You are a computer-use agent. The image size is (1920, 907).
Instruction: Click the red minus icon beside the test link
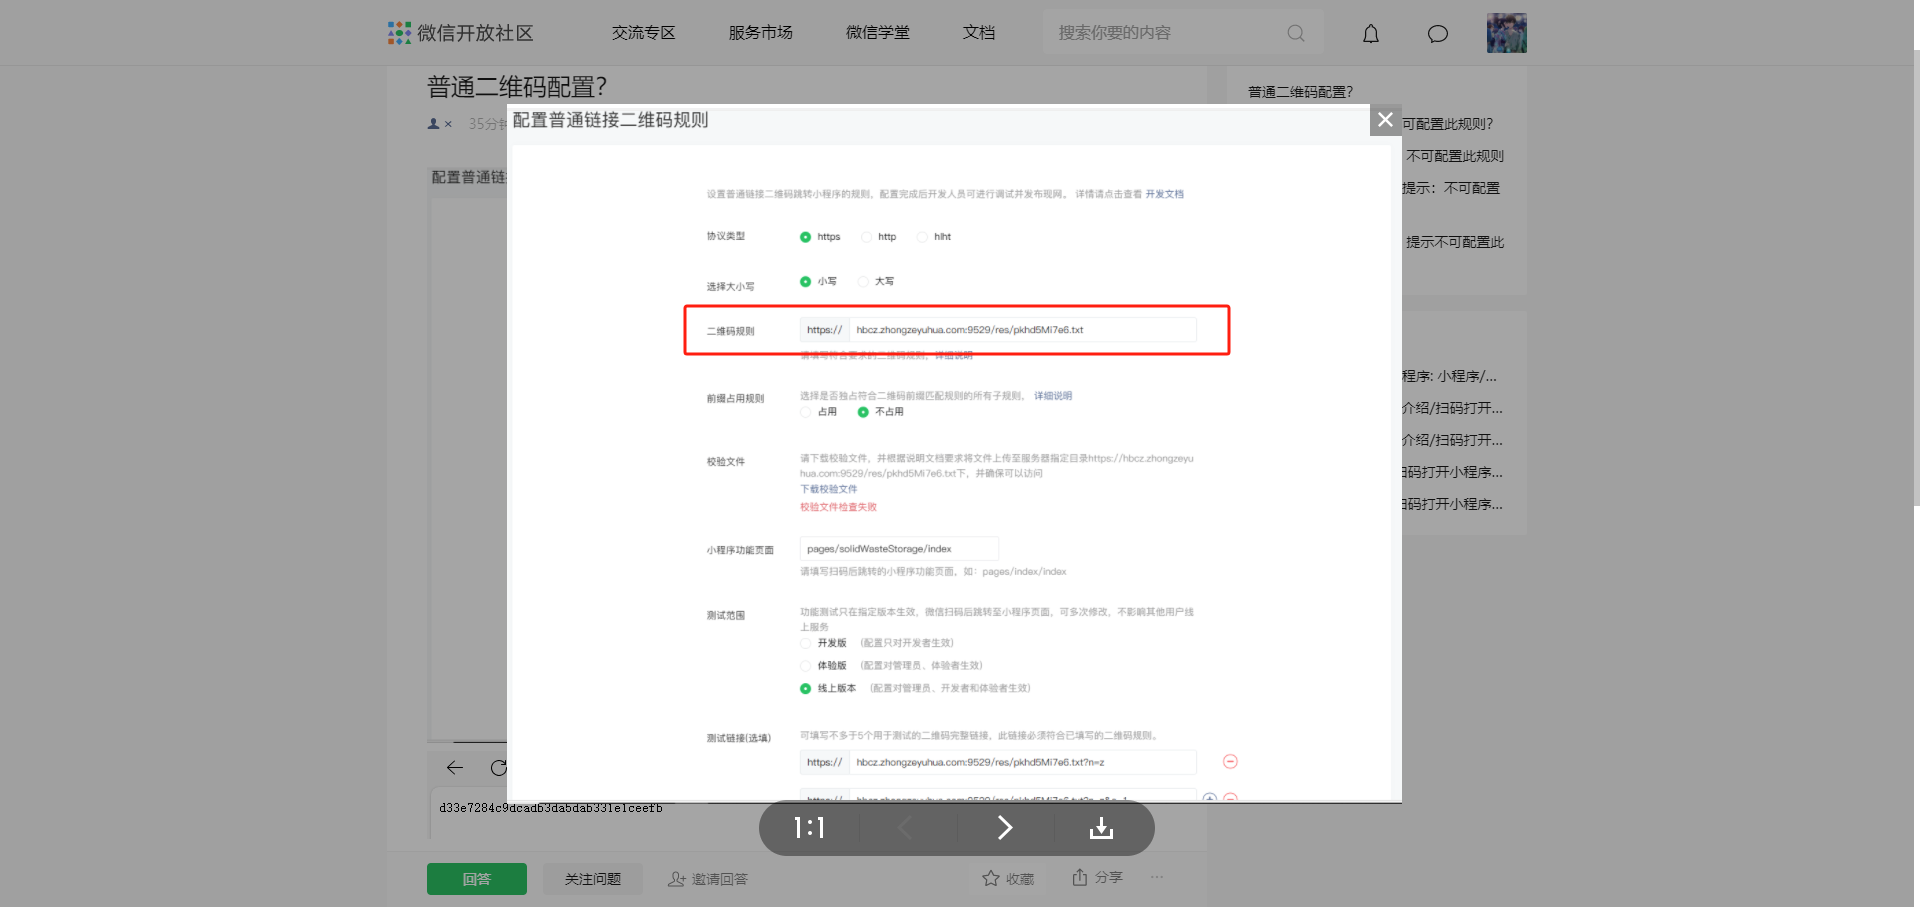coord(1231,762)
